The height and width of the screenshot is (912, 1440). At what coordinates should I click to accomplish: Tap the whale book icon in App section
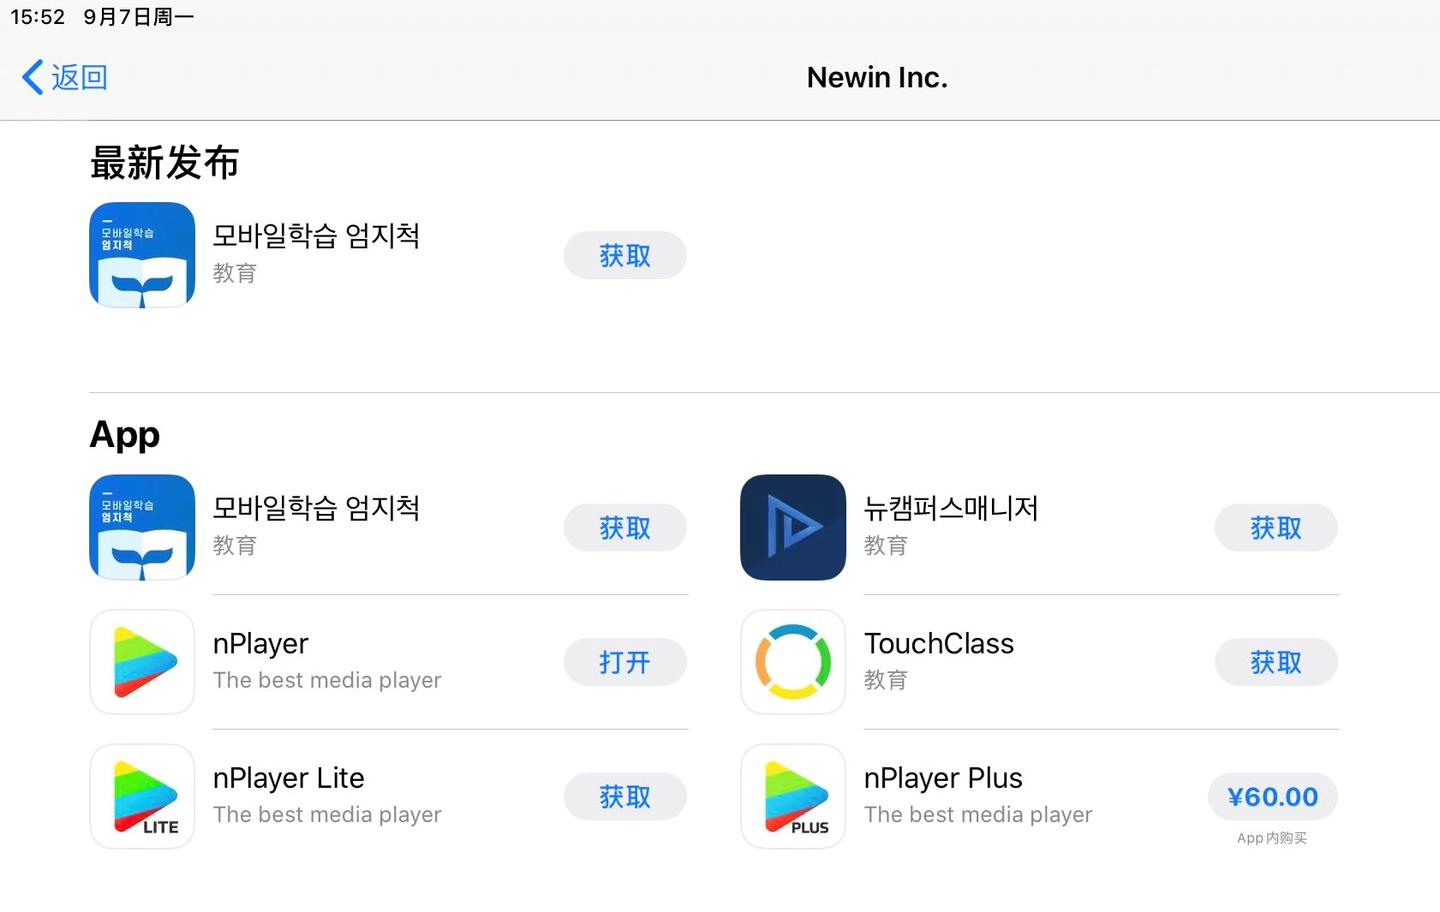142,527
